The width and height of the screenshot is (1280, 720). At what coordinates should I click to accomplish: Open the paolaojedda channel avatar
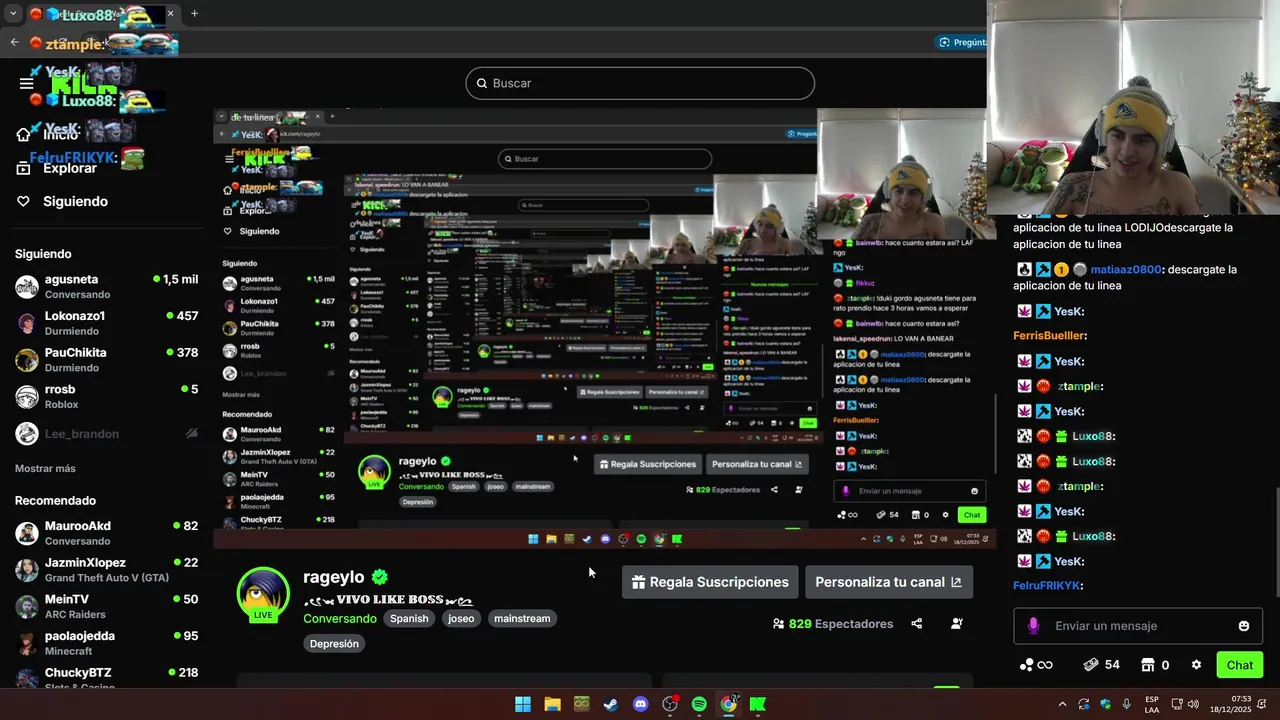pyautogui.click(x=27, y=643)
